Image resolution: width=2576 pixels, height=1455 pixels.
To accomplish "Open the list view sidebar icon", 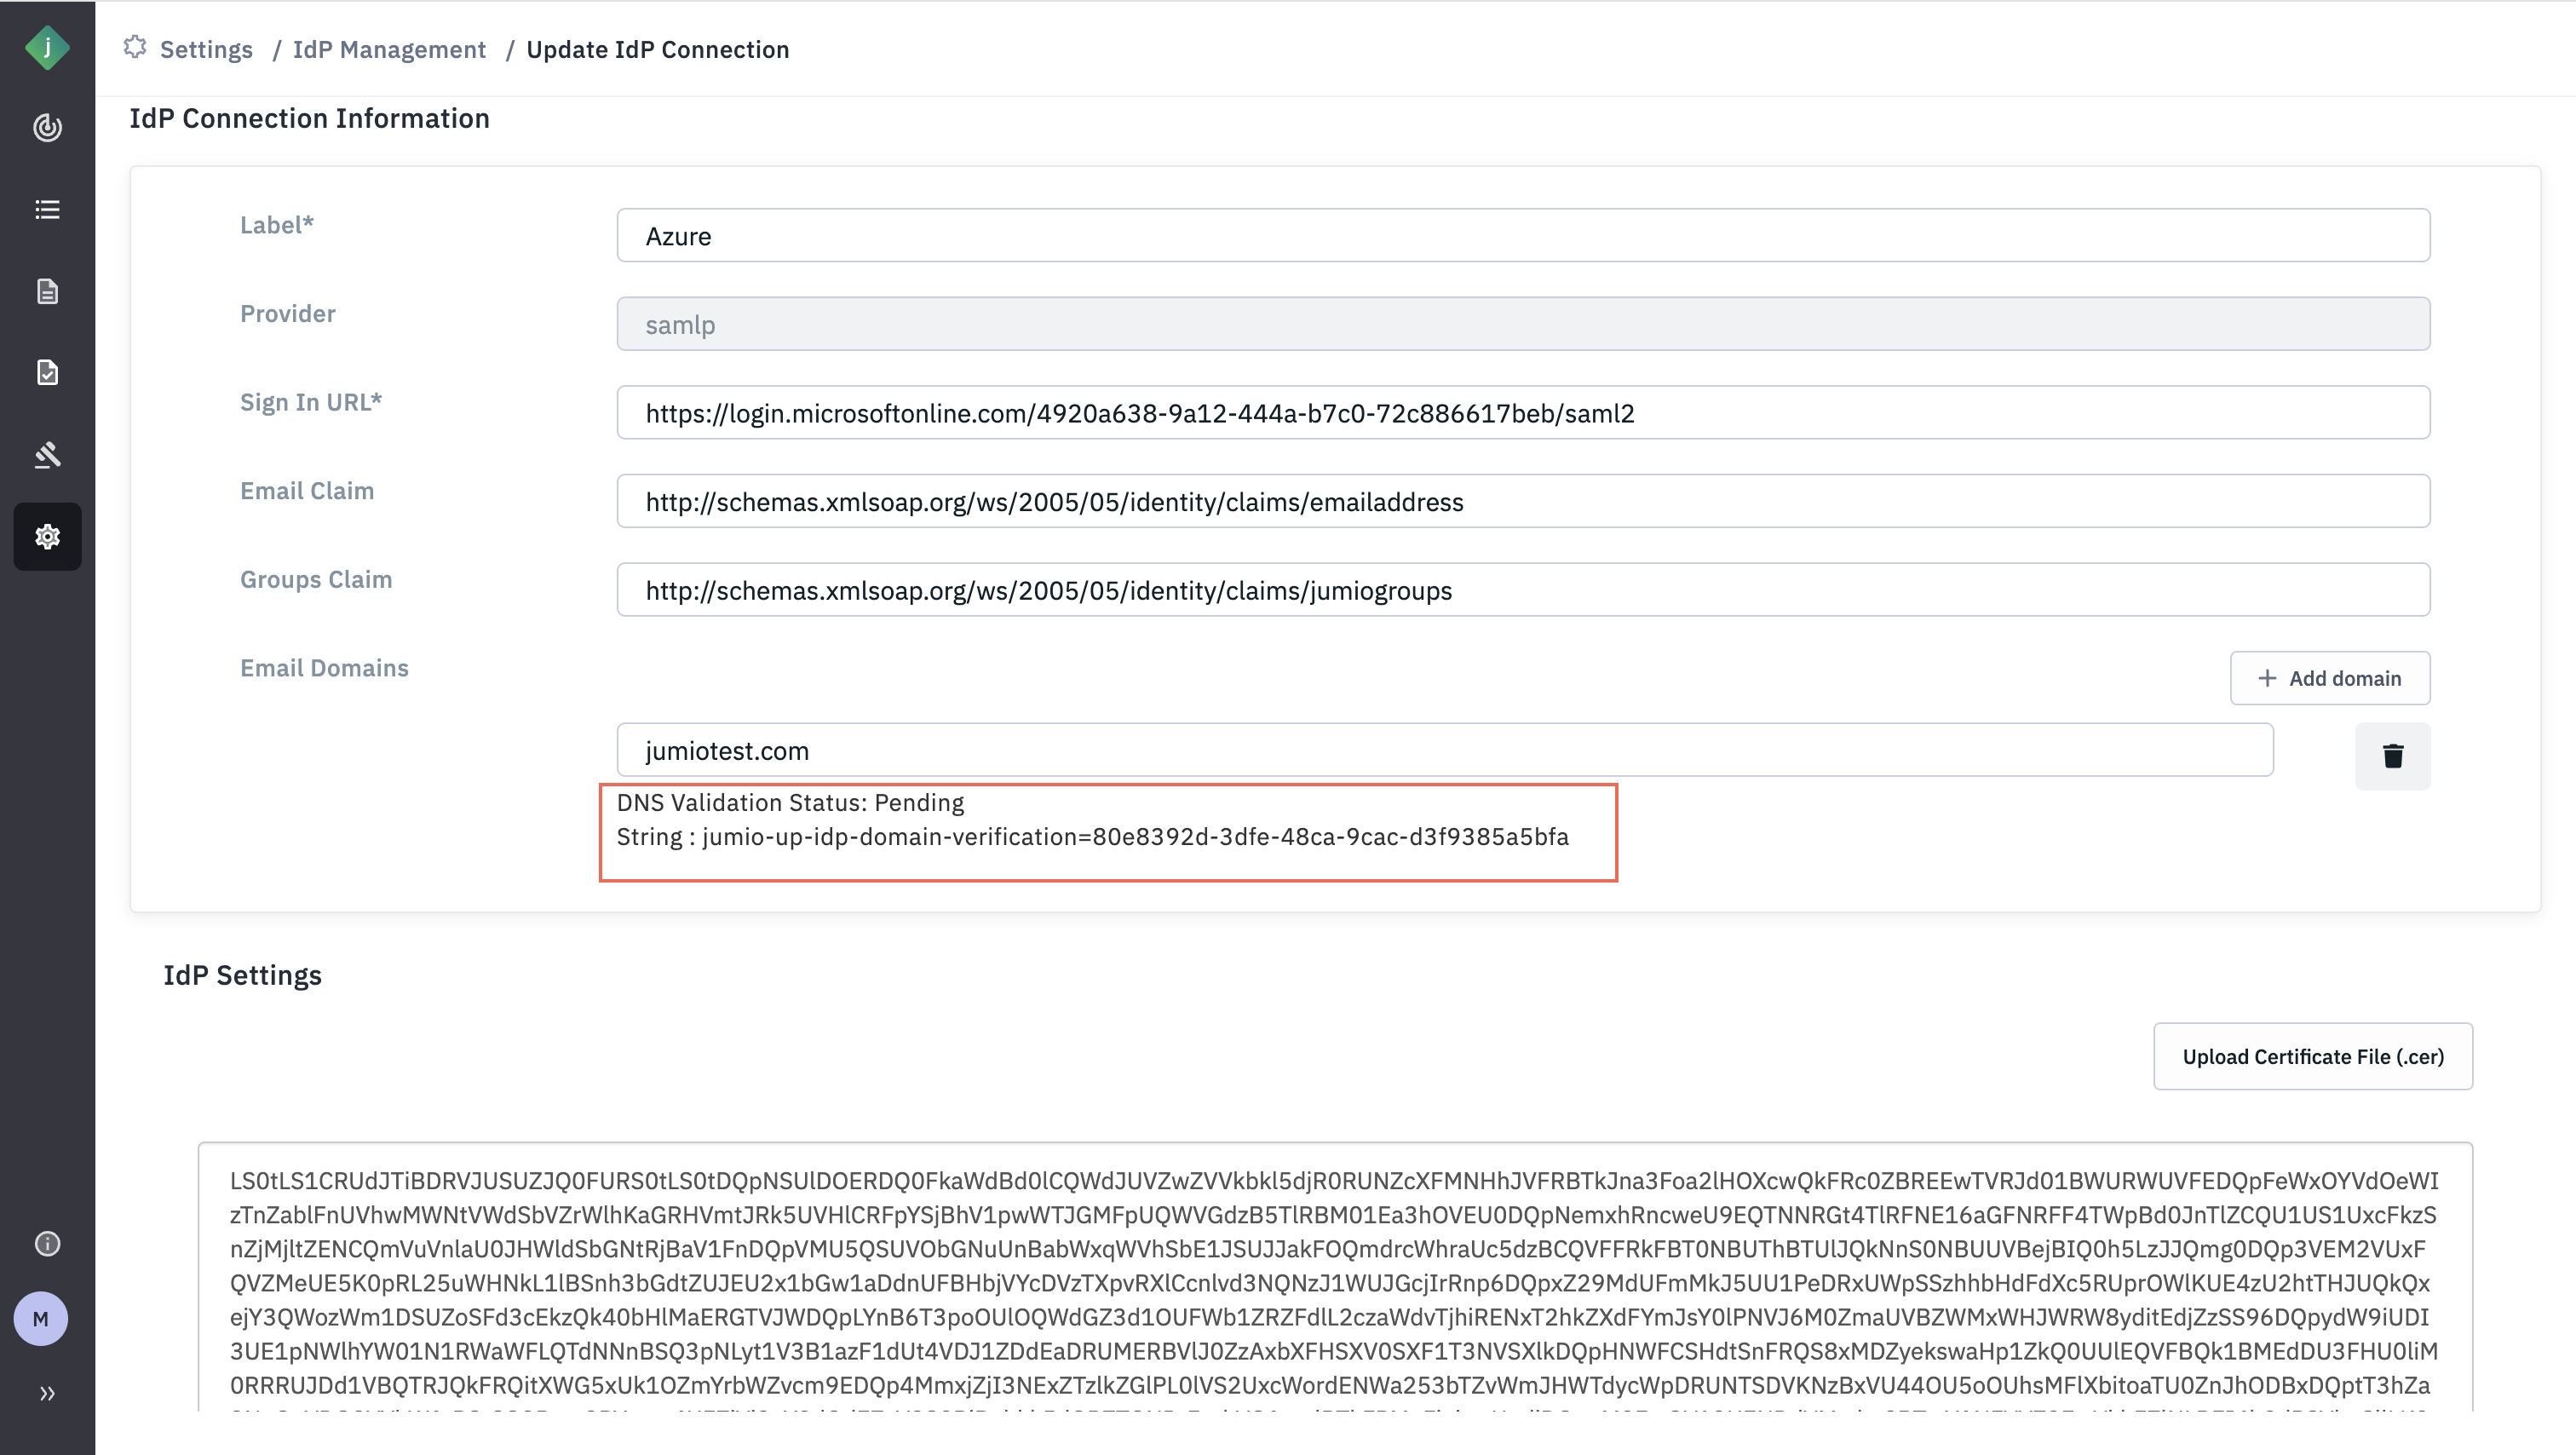I will [x=47, y=210].
